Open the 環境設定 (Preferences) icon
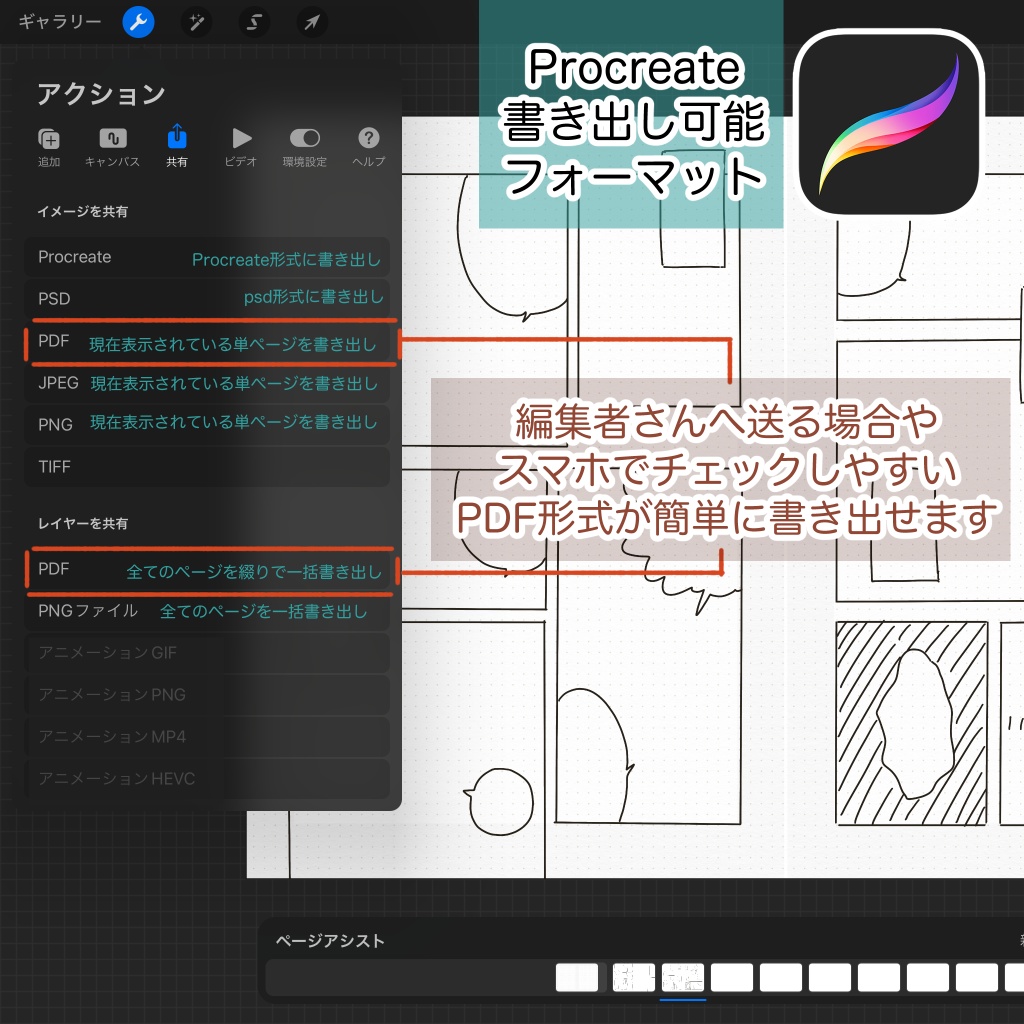The image size is (1024, 1024). pyautogui.click(x=304, y=140)
